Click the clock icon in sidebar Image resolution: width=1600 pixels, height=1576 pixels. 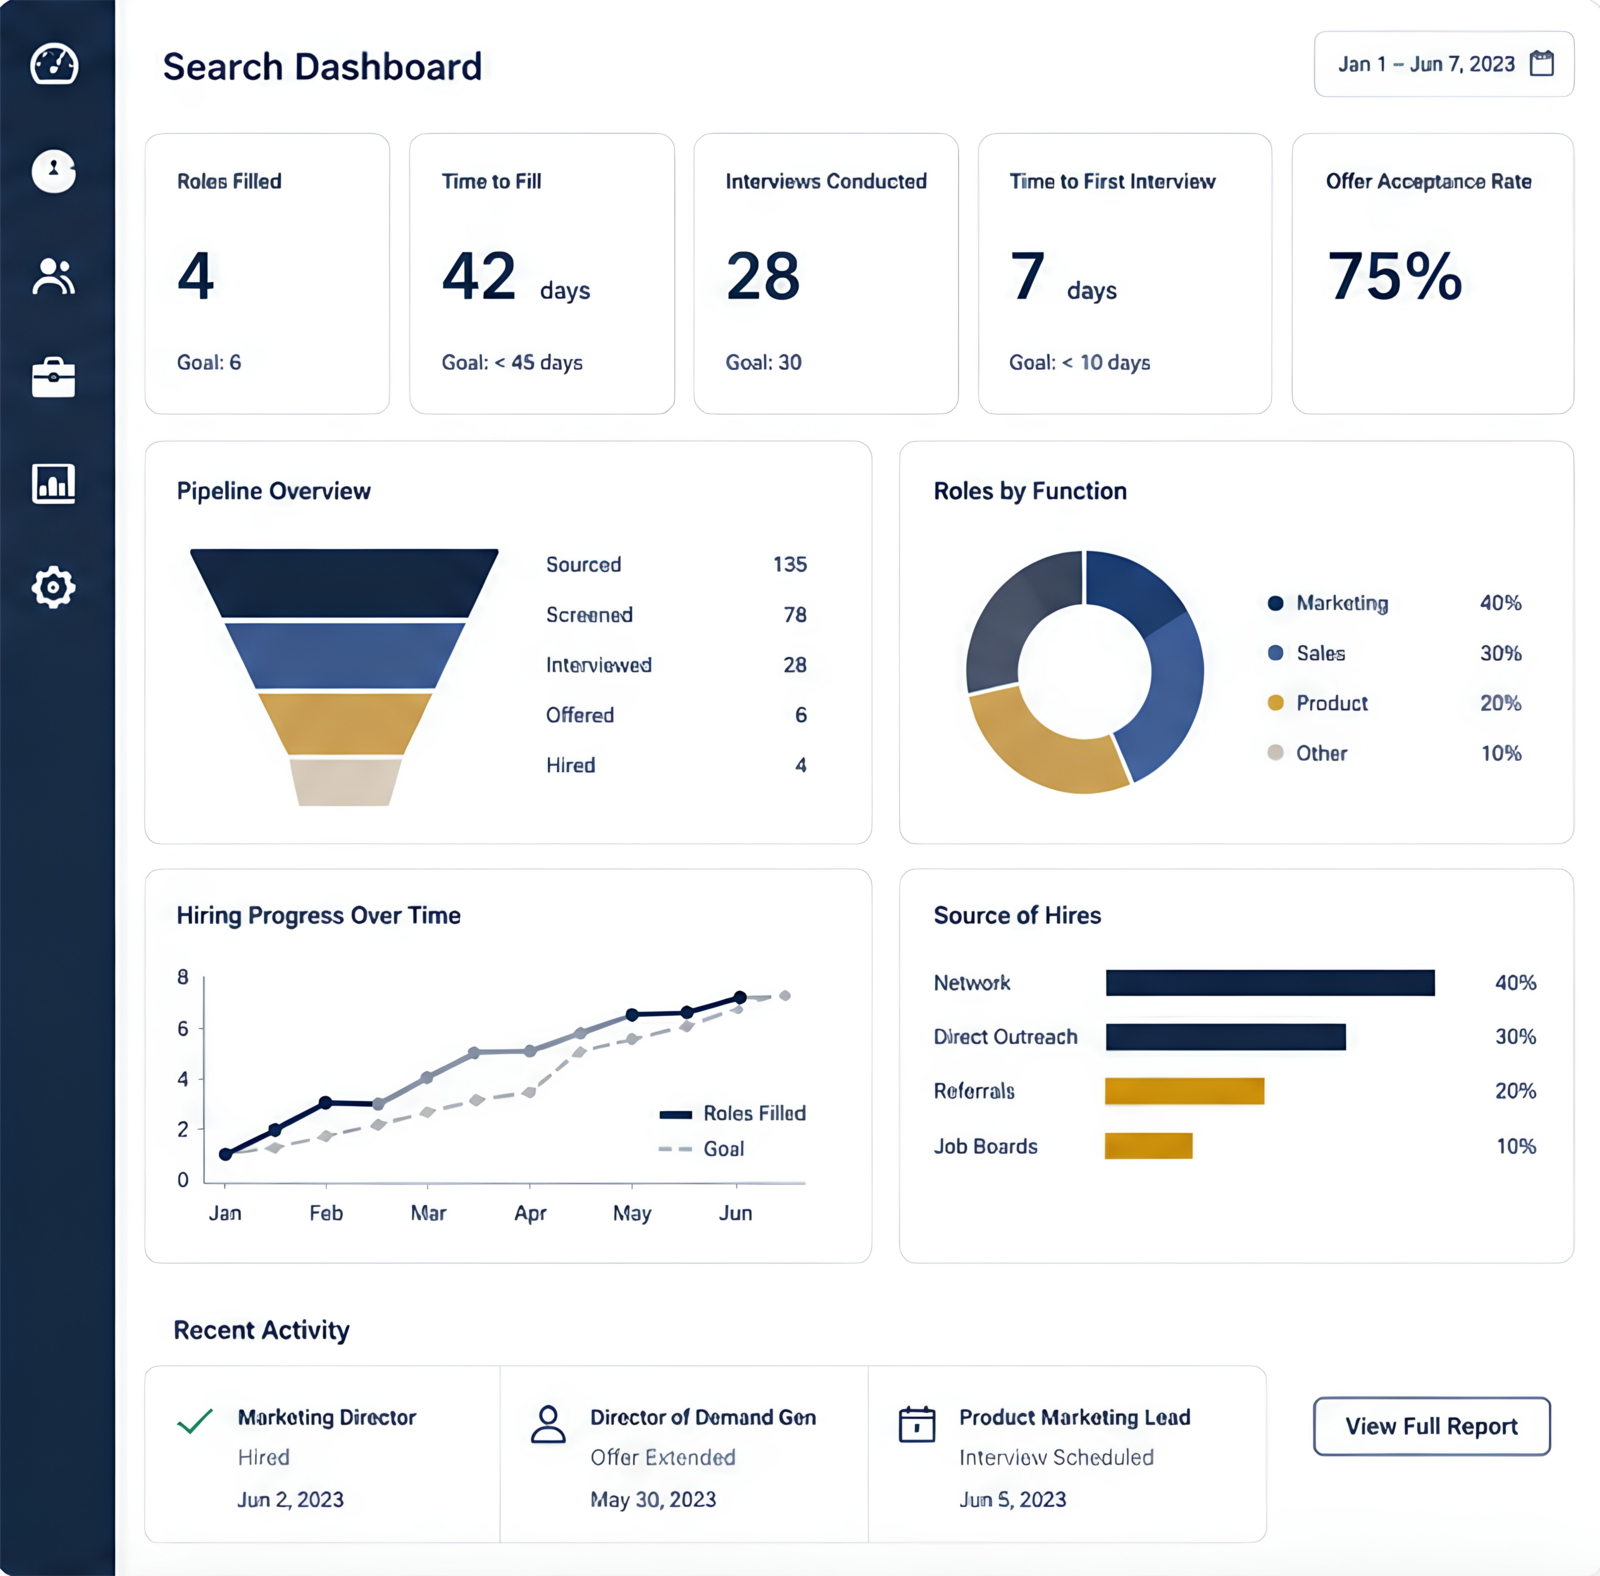pos(54,171)
